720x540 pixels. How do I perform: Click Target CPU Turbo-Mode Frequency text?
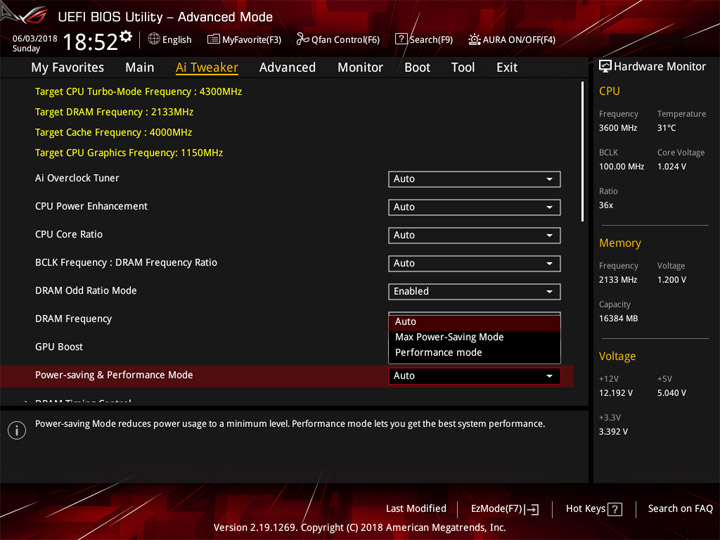click(139, 91)
